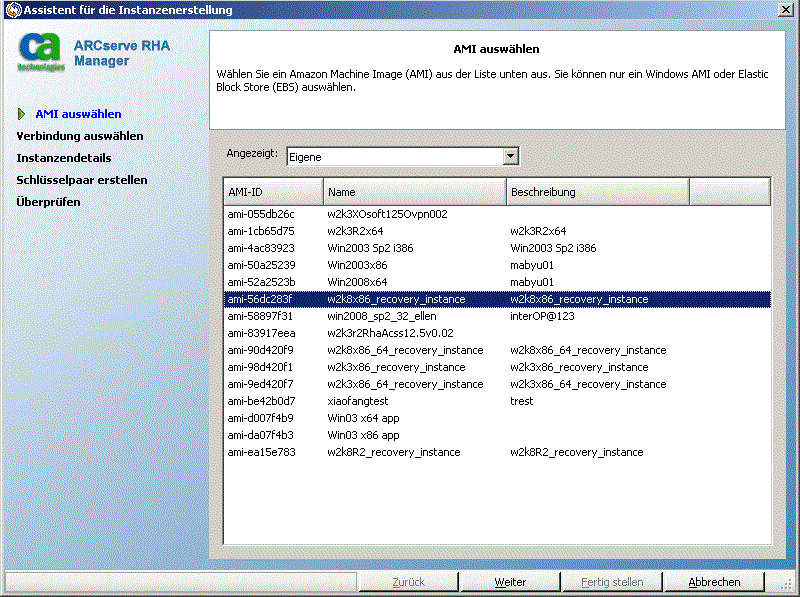Click the green arrow beside AMI auswählen
Image resolution: width=800 pixels, height=597 pixels.
[21, 114]
